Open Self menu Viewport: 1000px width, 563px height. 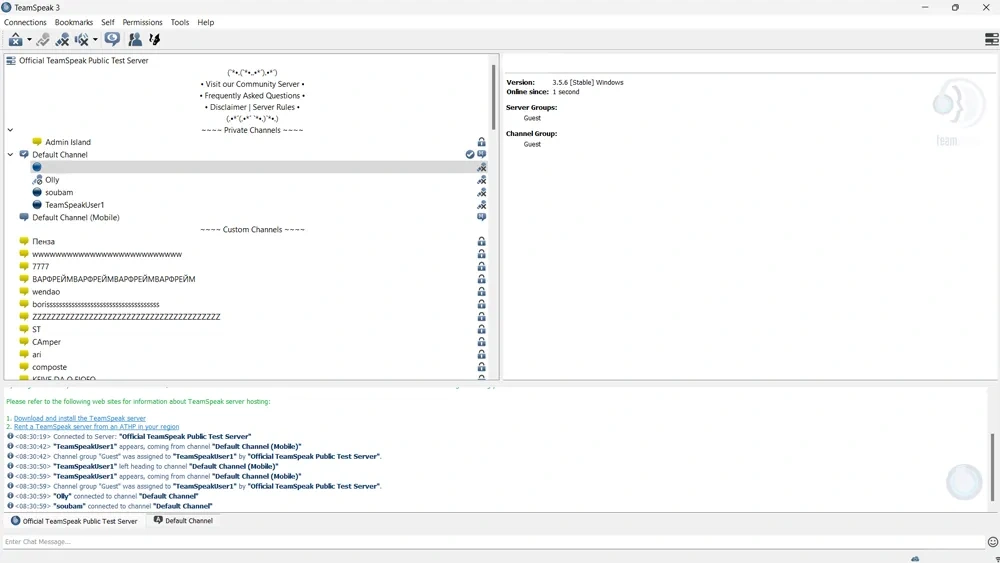pos(108,22)
